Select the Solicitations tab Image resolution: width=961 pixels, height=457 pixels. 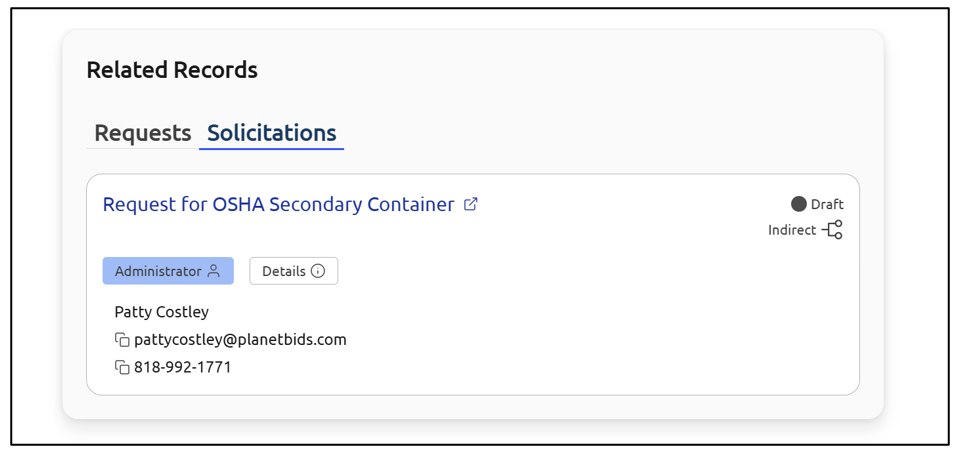(271, 133)
